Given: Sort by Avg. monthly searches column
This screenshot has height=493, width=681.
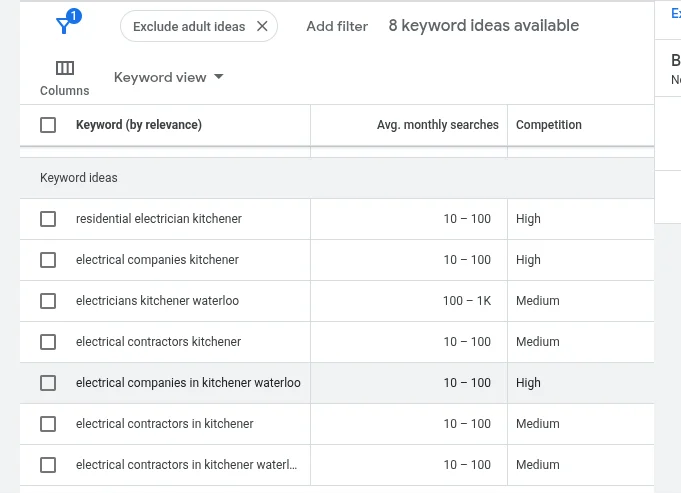Looking at the screenshot, I should (x=437, y=125).
